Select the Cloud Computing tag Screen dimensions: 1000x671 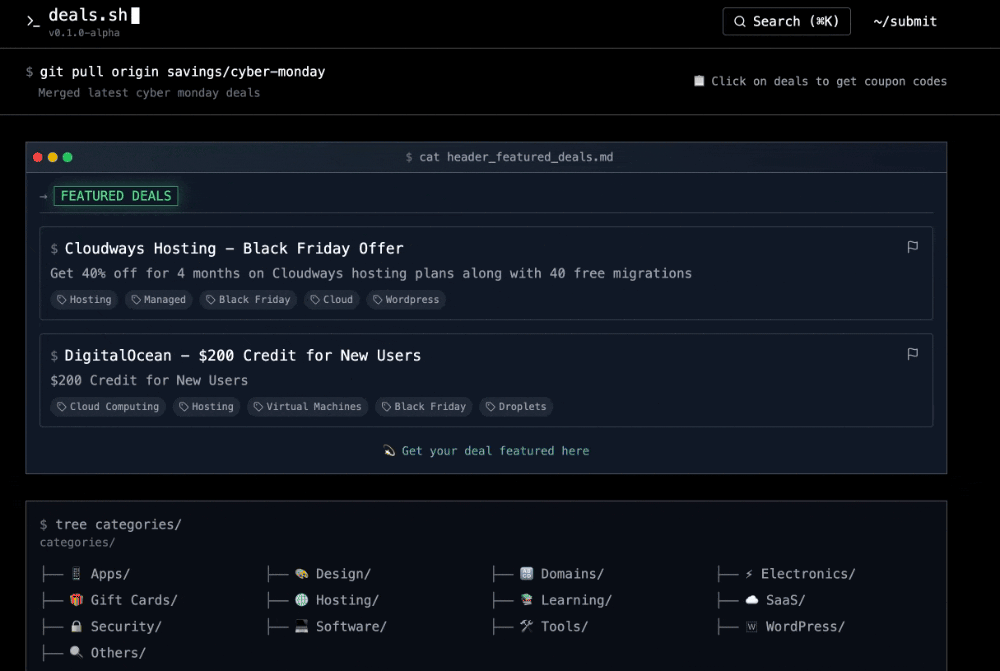click(108, 406)
